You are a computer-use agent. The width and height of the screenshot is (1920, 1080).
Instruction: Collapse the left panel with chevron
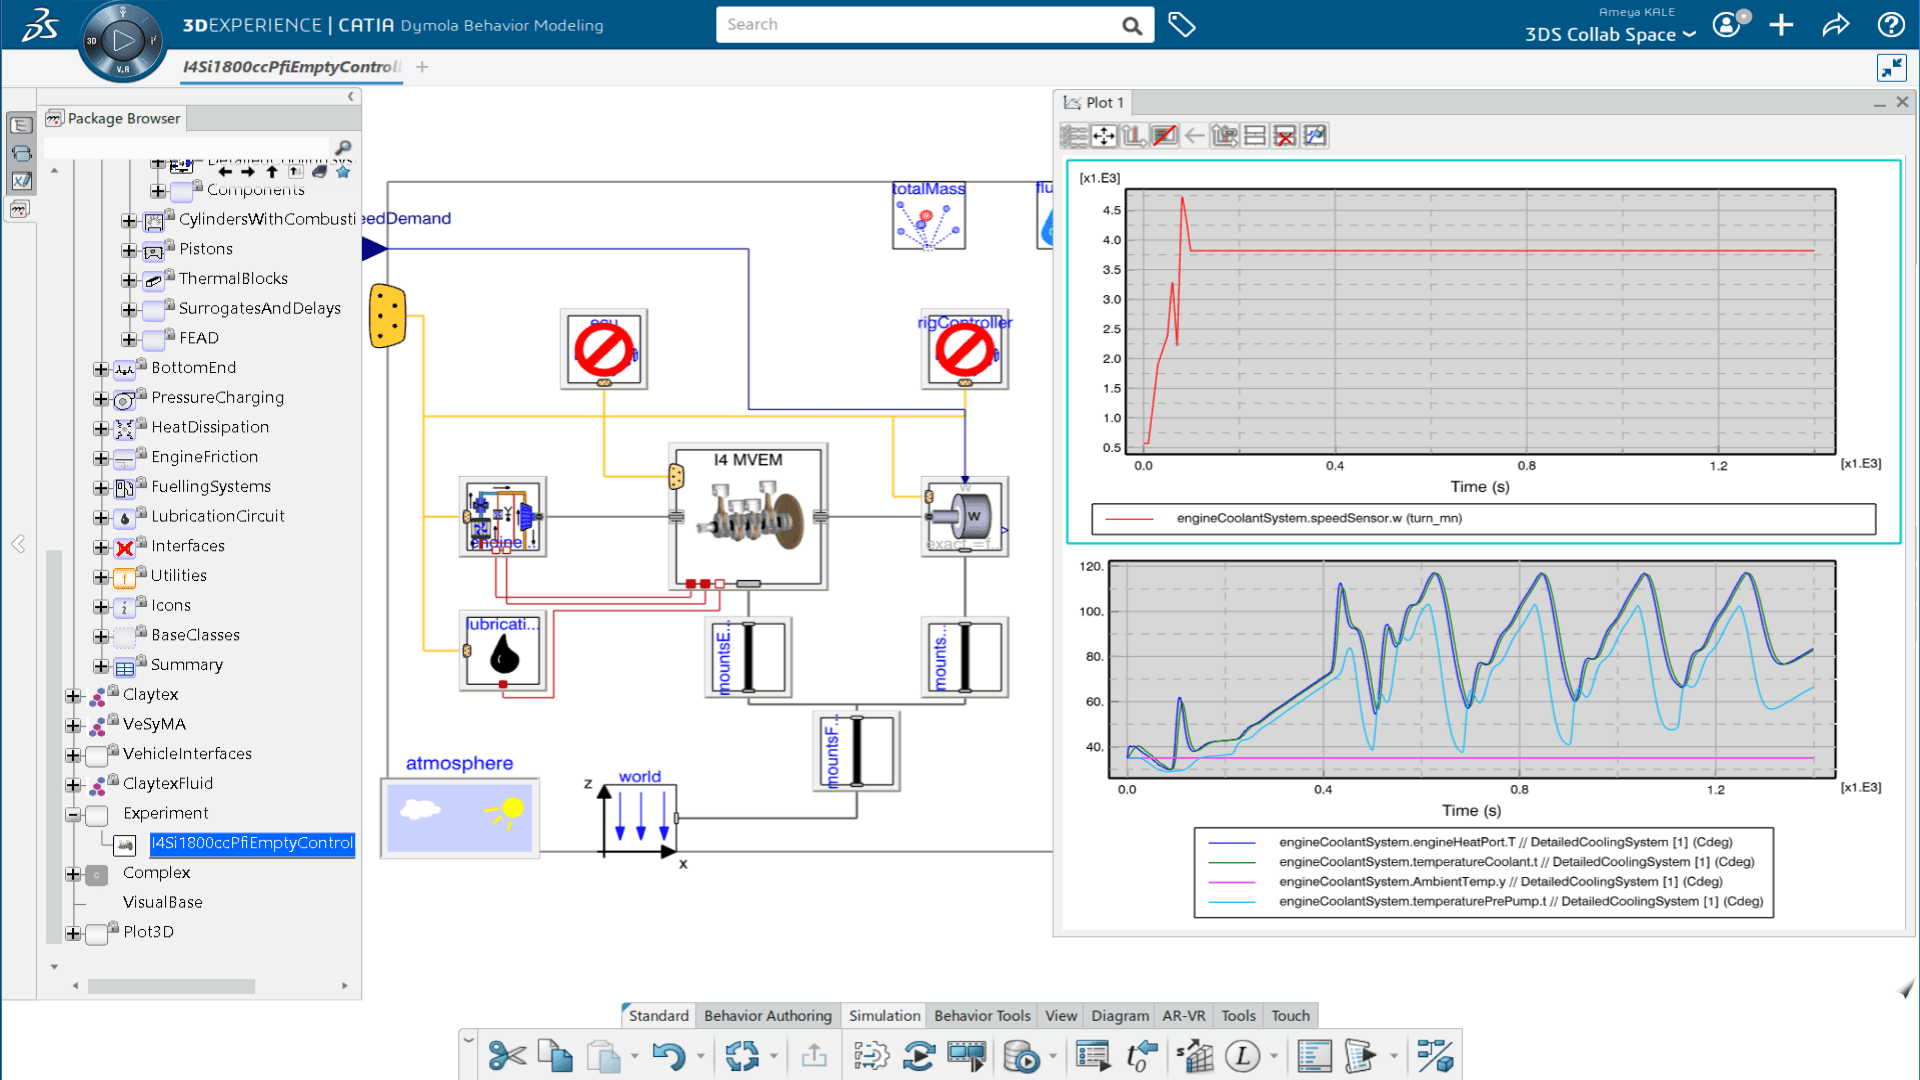click(350, 97)
